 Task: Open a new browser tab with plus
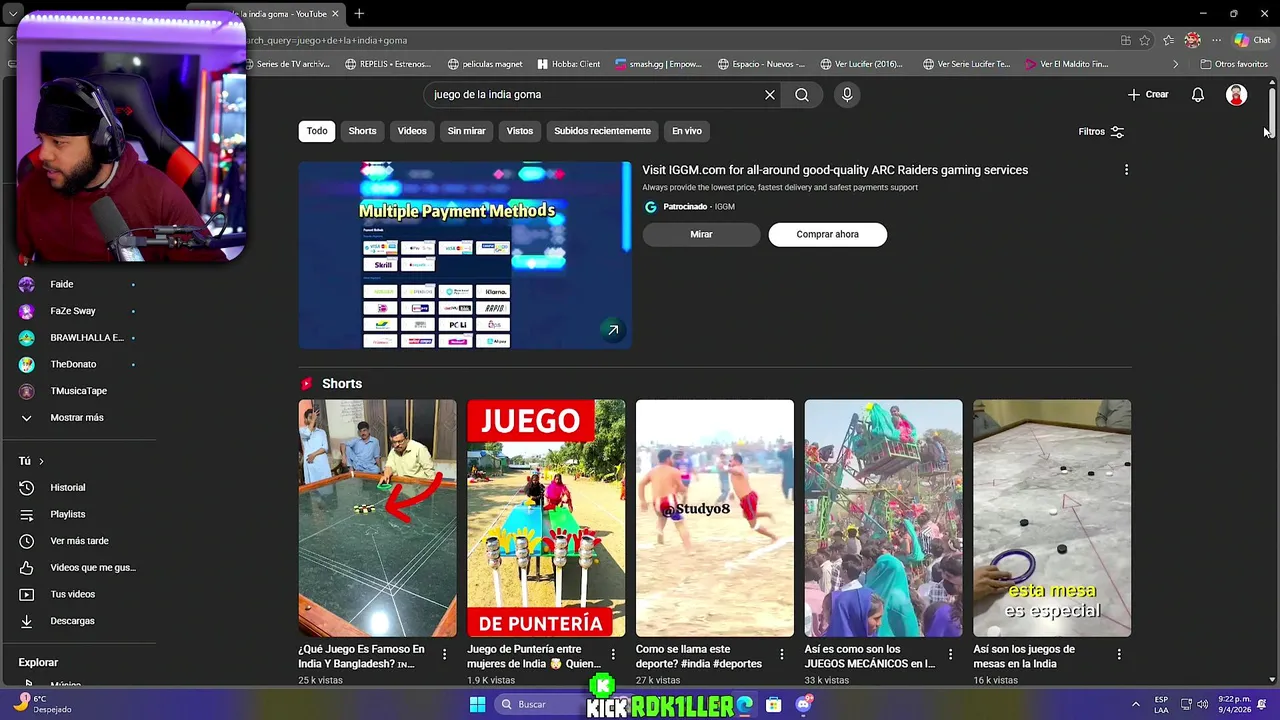tap(359, 13)
